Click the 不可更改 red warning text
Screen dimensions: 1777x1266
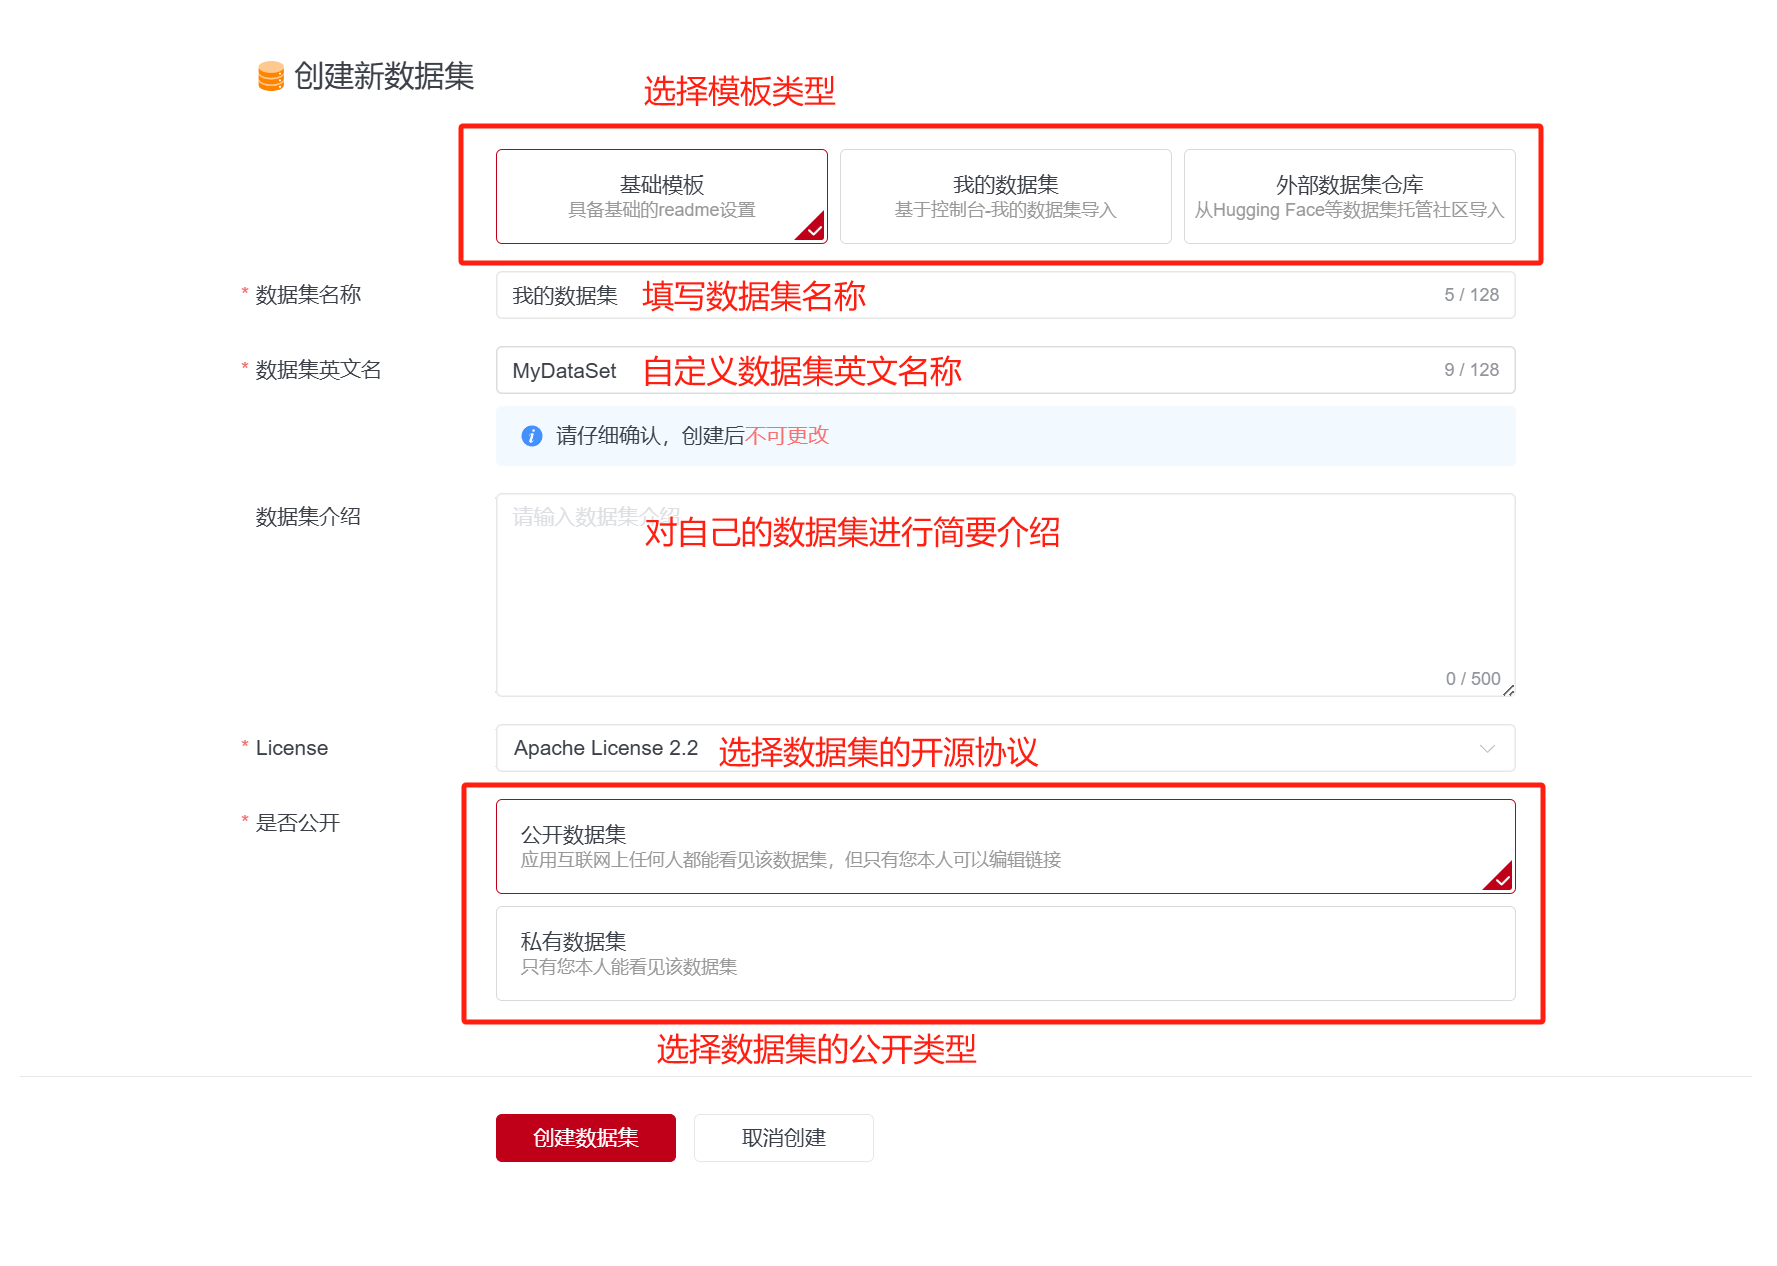click(787, 436)
